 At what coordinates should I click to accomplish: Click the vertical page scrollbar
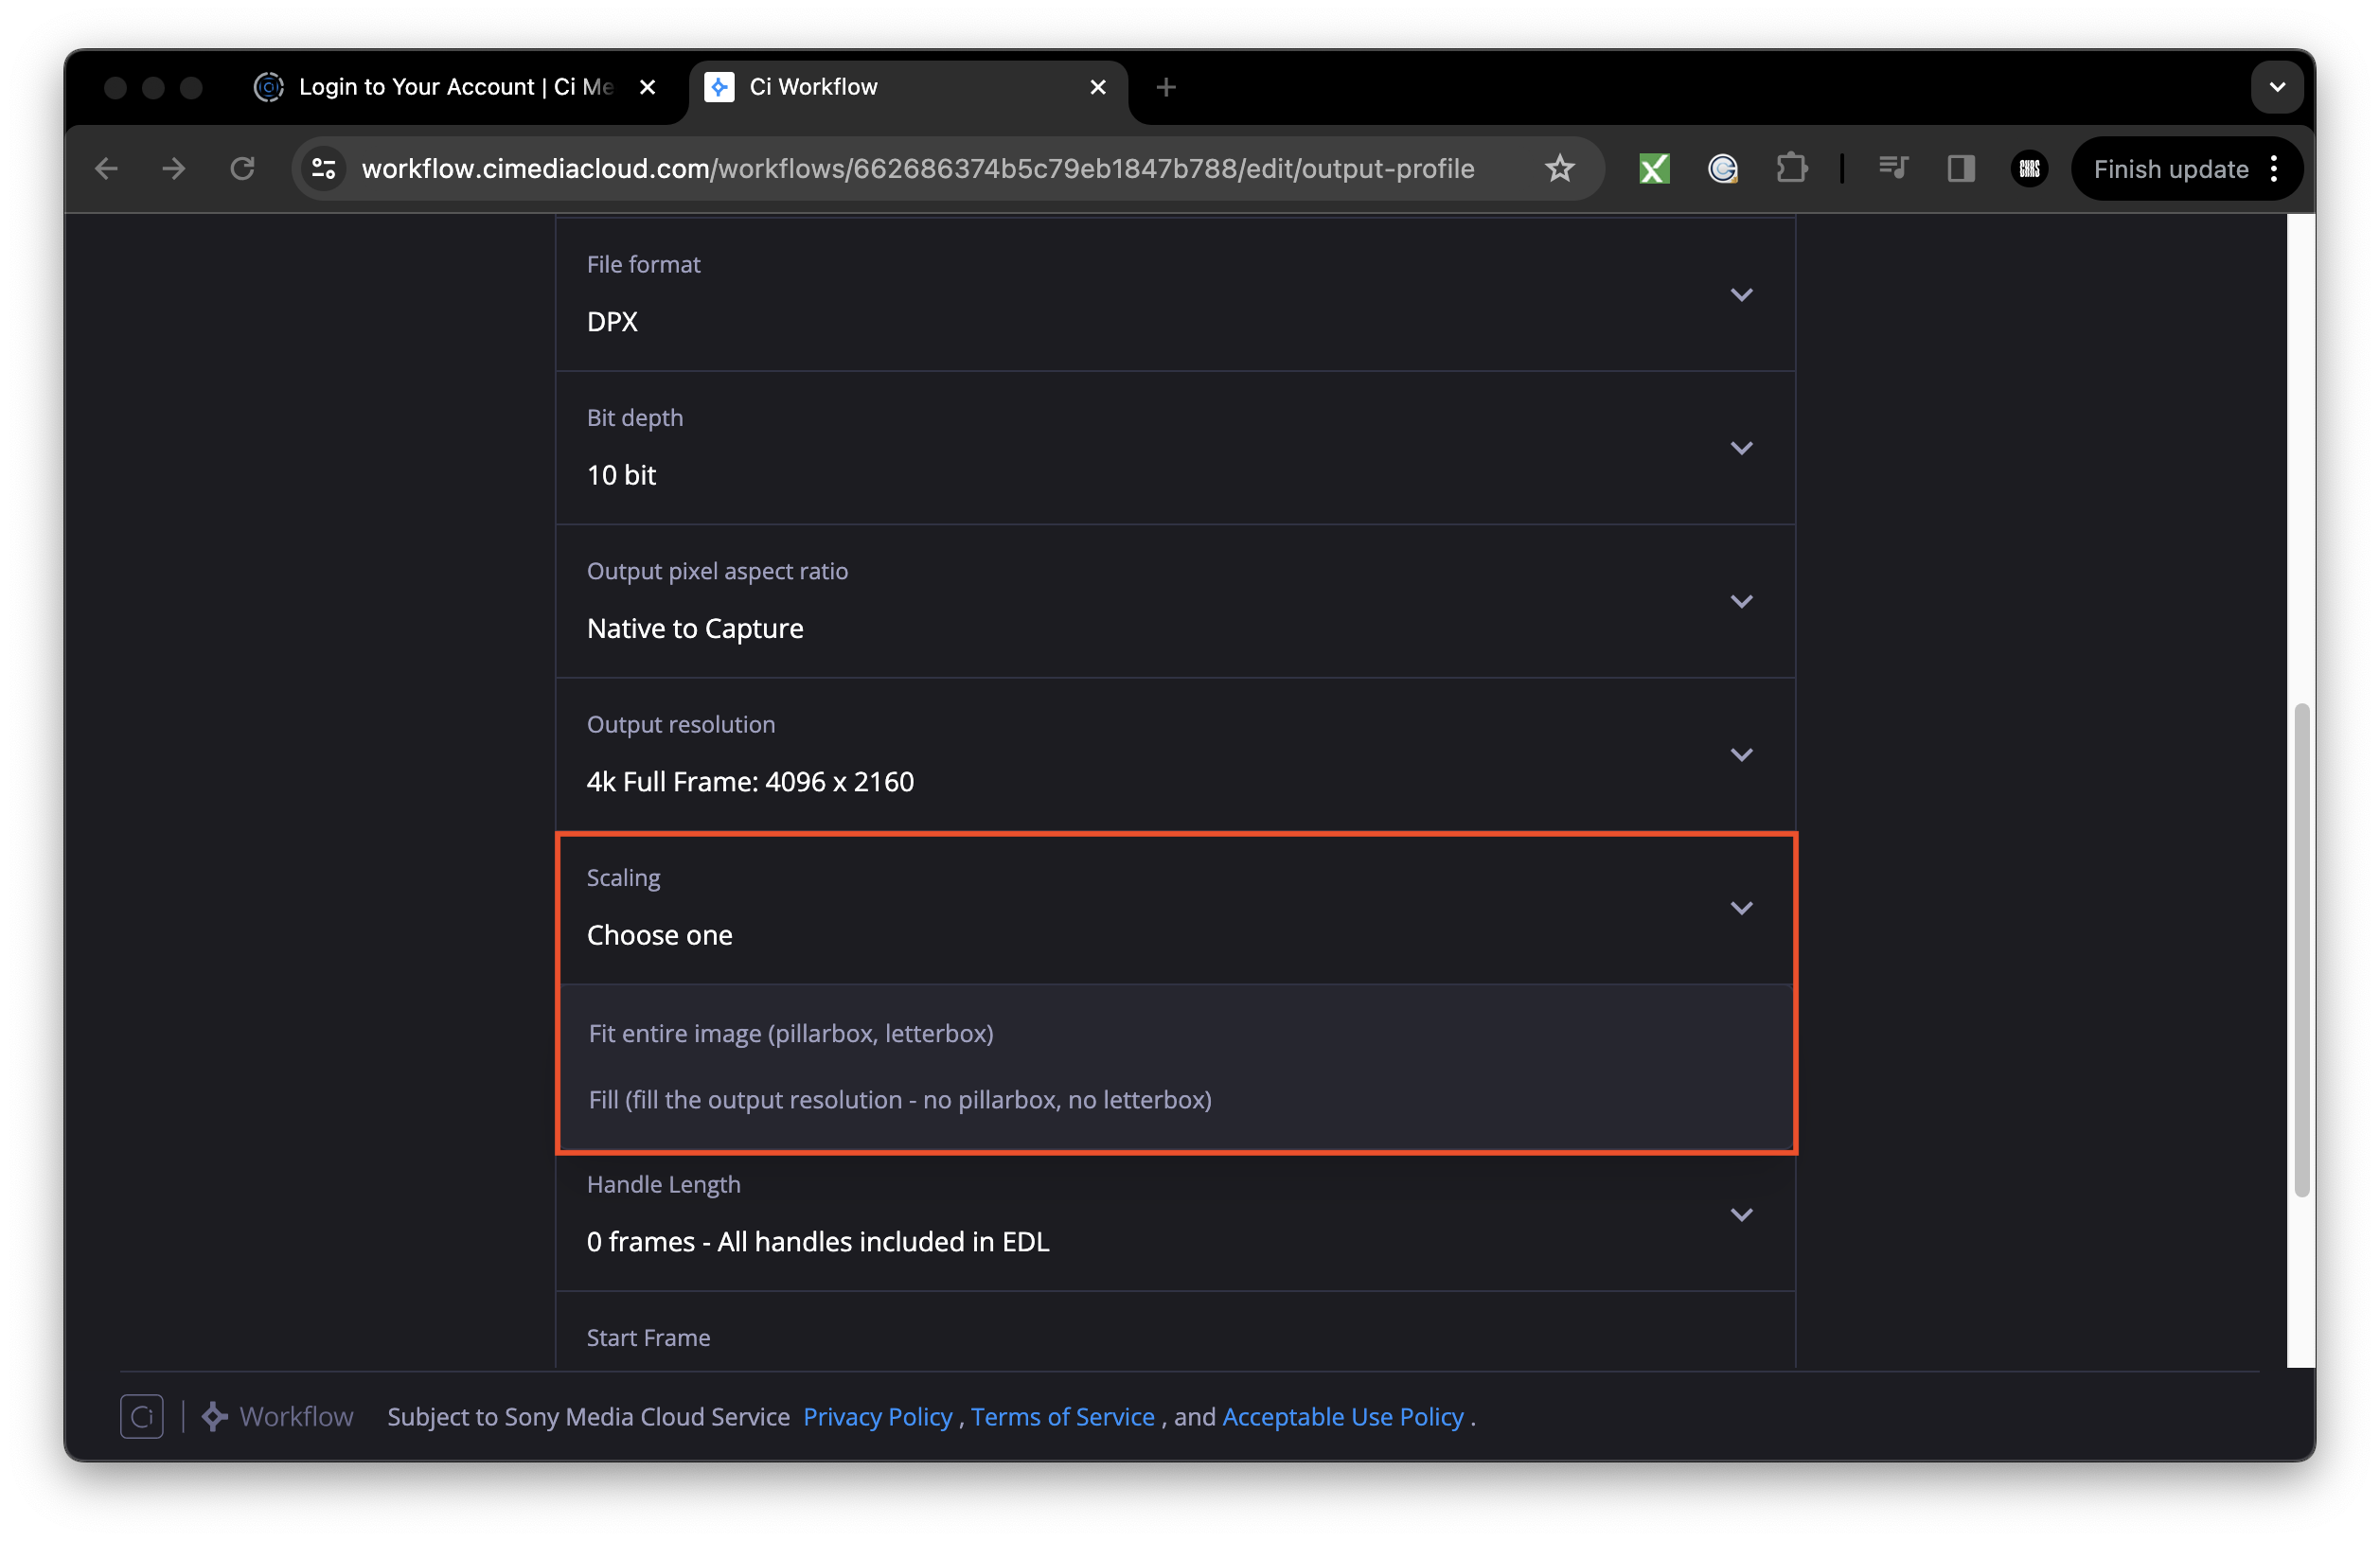2301,950
